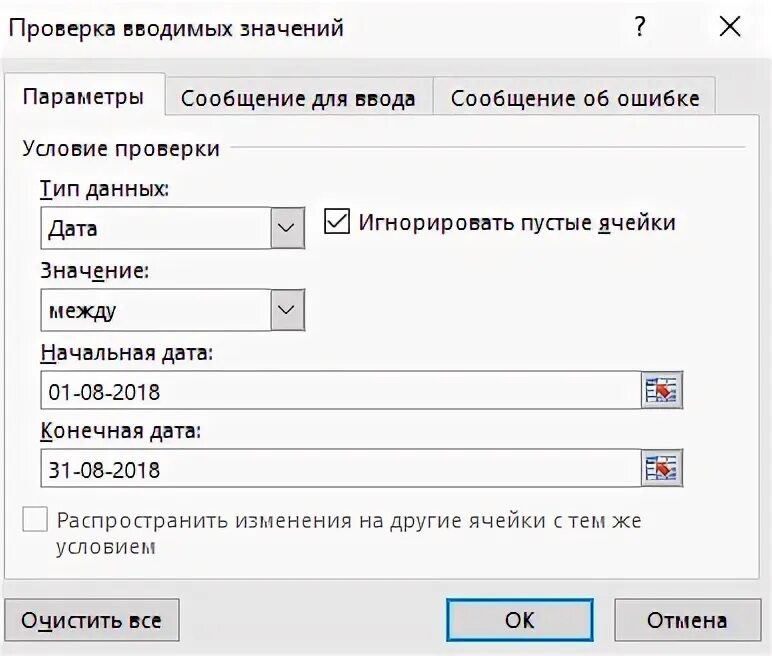Click range selector icon for start date

661,390
